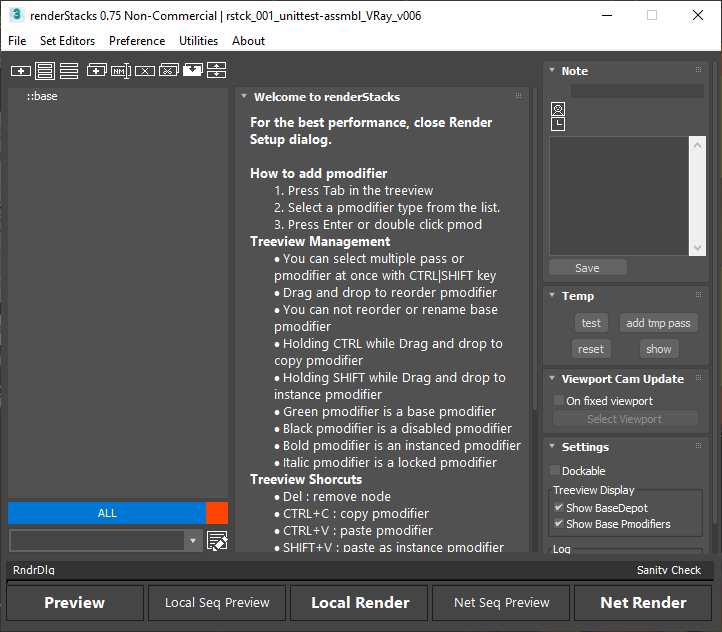Click the grip handle of Viewport Cam Update

698,378
